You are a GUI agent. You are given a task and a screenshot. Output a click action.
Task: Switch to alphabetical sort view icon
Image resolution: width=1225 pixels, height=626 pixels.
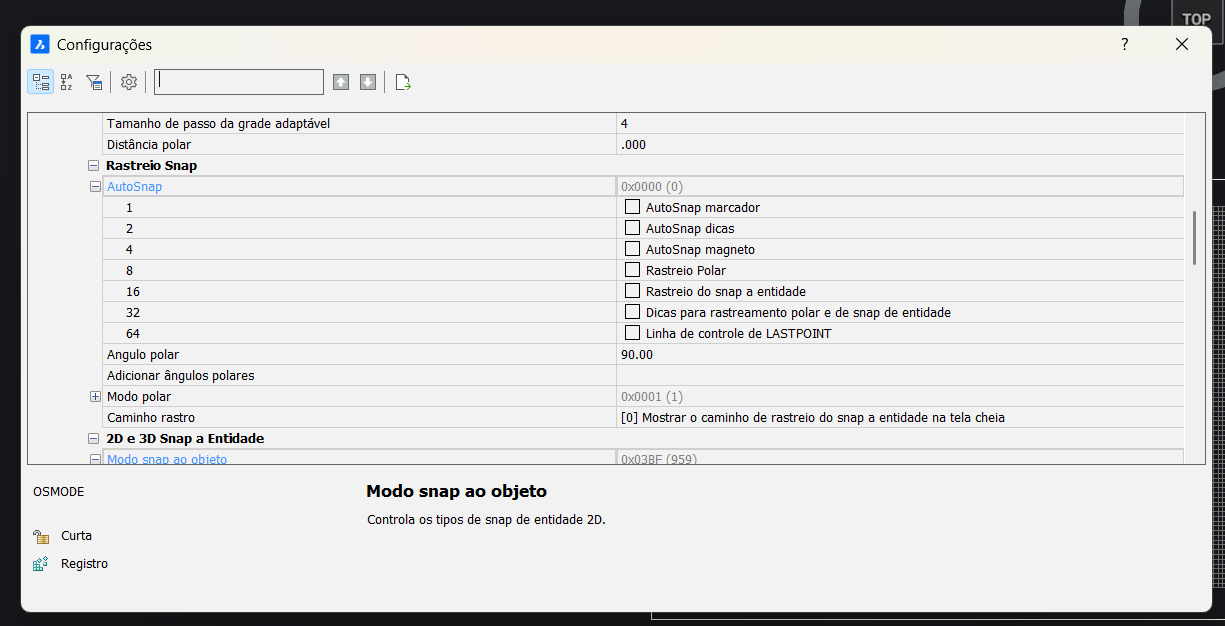tap(67, 82)
